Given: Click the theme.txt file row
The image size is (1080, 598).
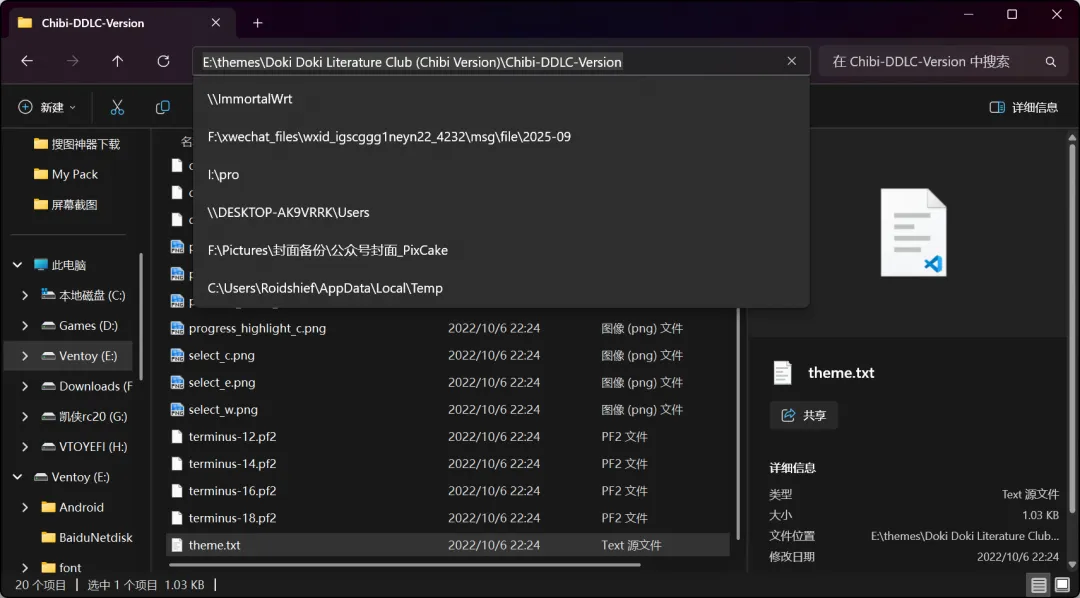Looking at the screenshot, I should tap(448, 545).
